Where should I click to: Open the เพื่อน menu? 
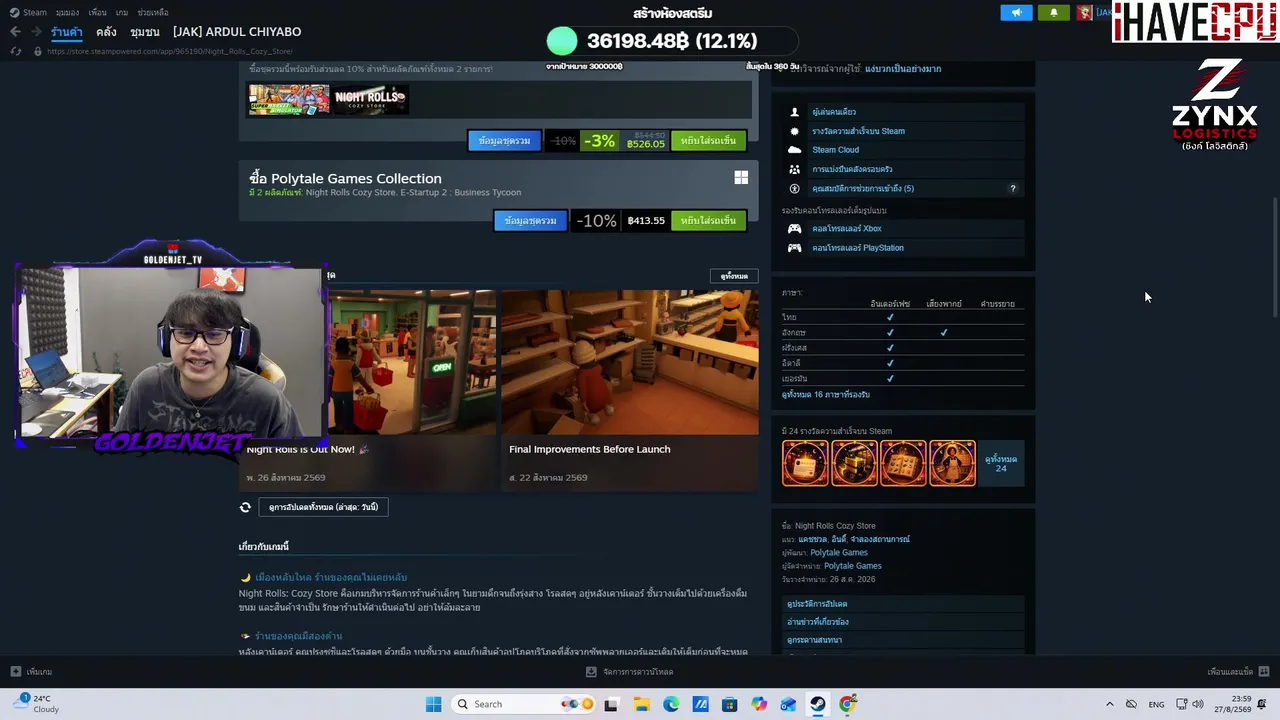coord(97,12)
